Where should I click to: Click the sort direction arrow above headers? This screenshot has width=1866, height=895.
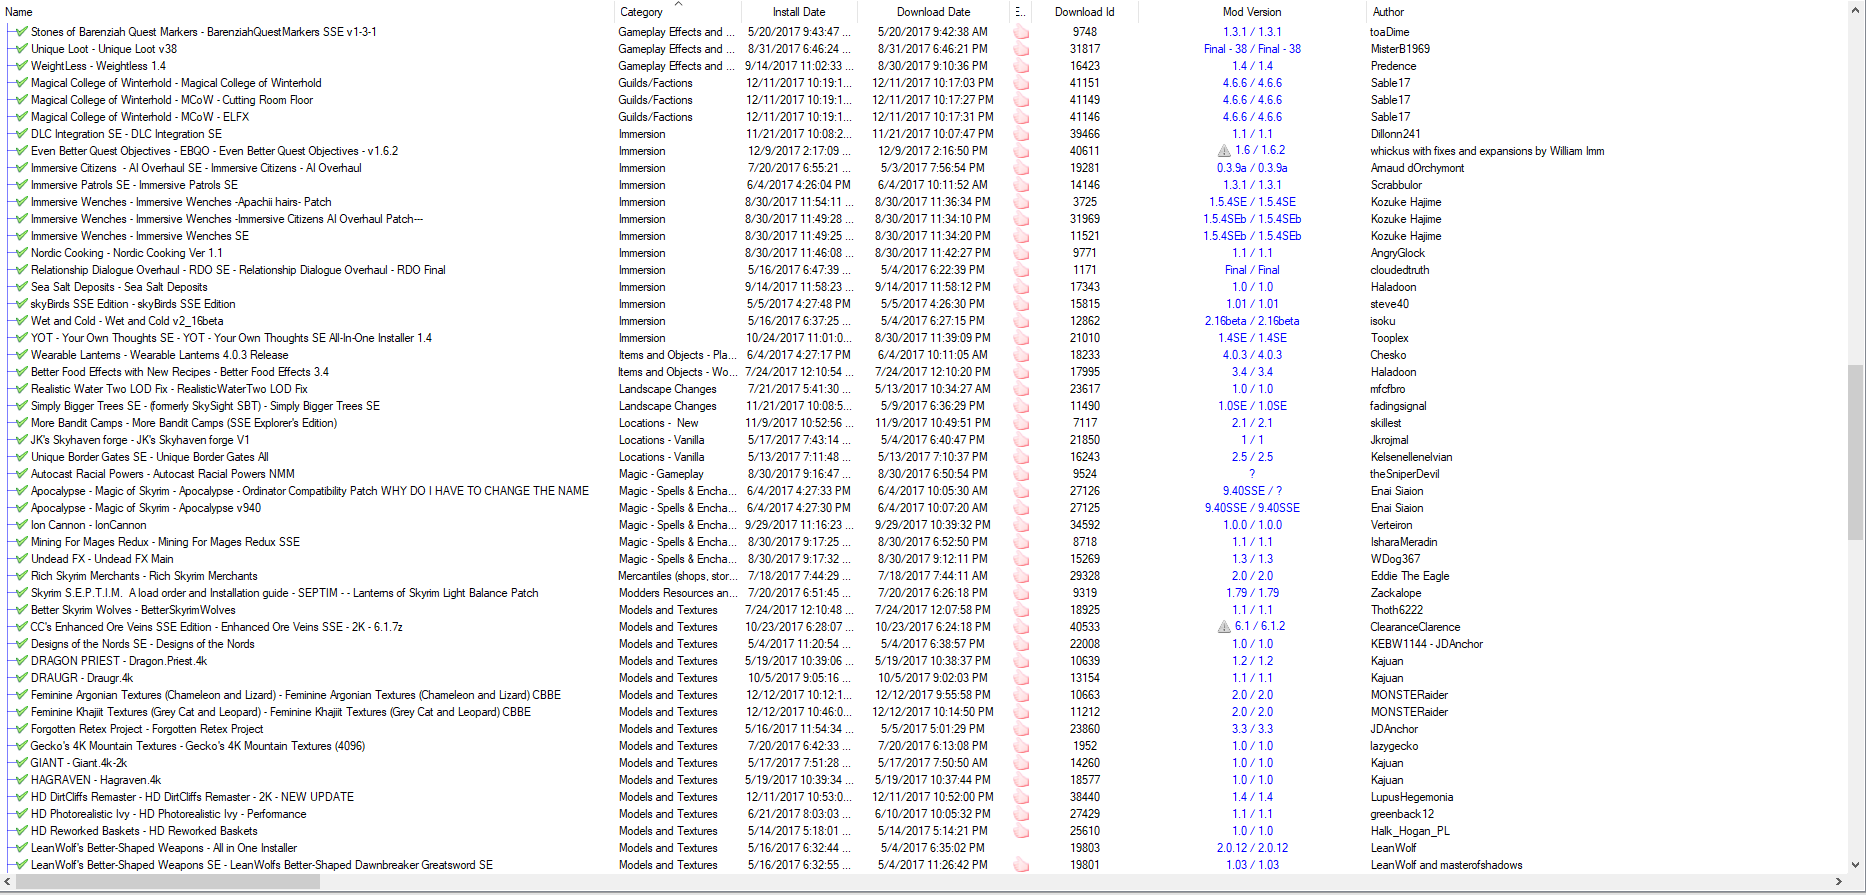coord(678,3)
